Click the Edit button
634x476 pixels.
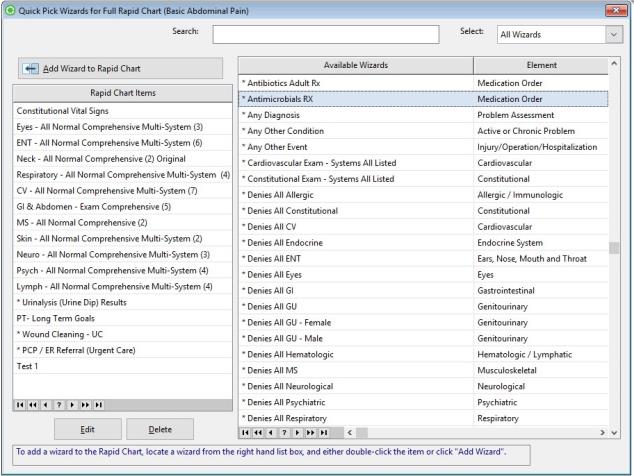[88, 429]
